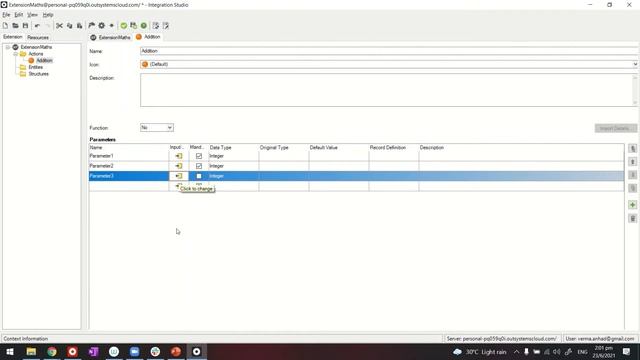
Task: Collapse the ExtensionMaths tree root
Action: (8, 47)
